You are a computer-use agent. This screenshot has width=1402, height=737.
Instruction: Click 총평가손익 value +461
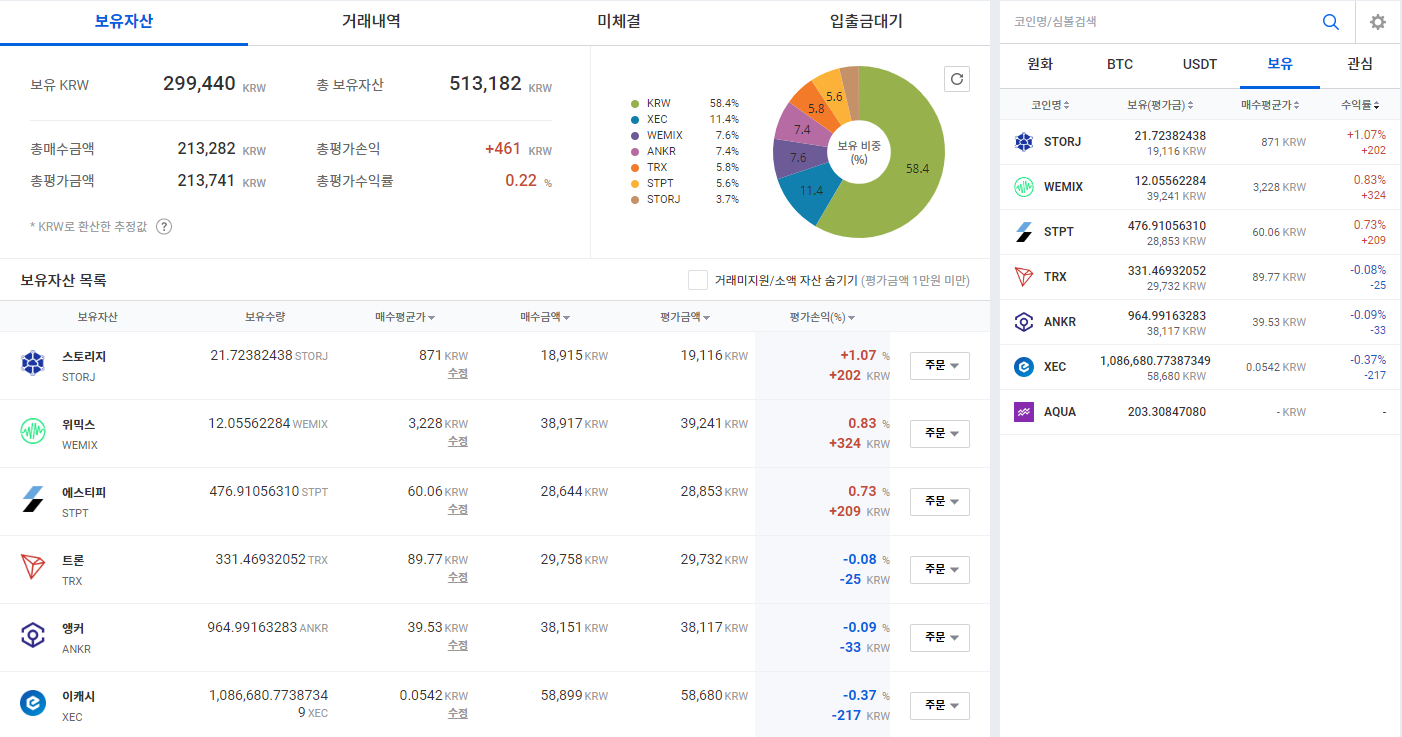(503, 149)
